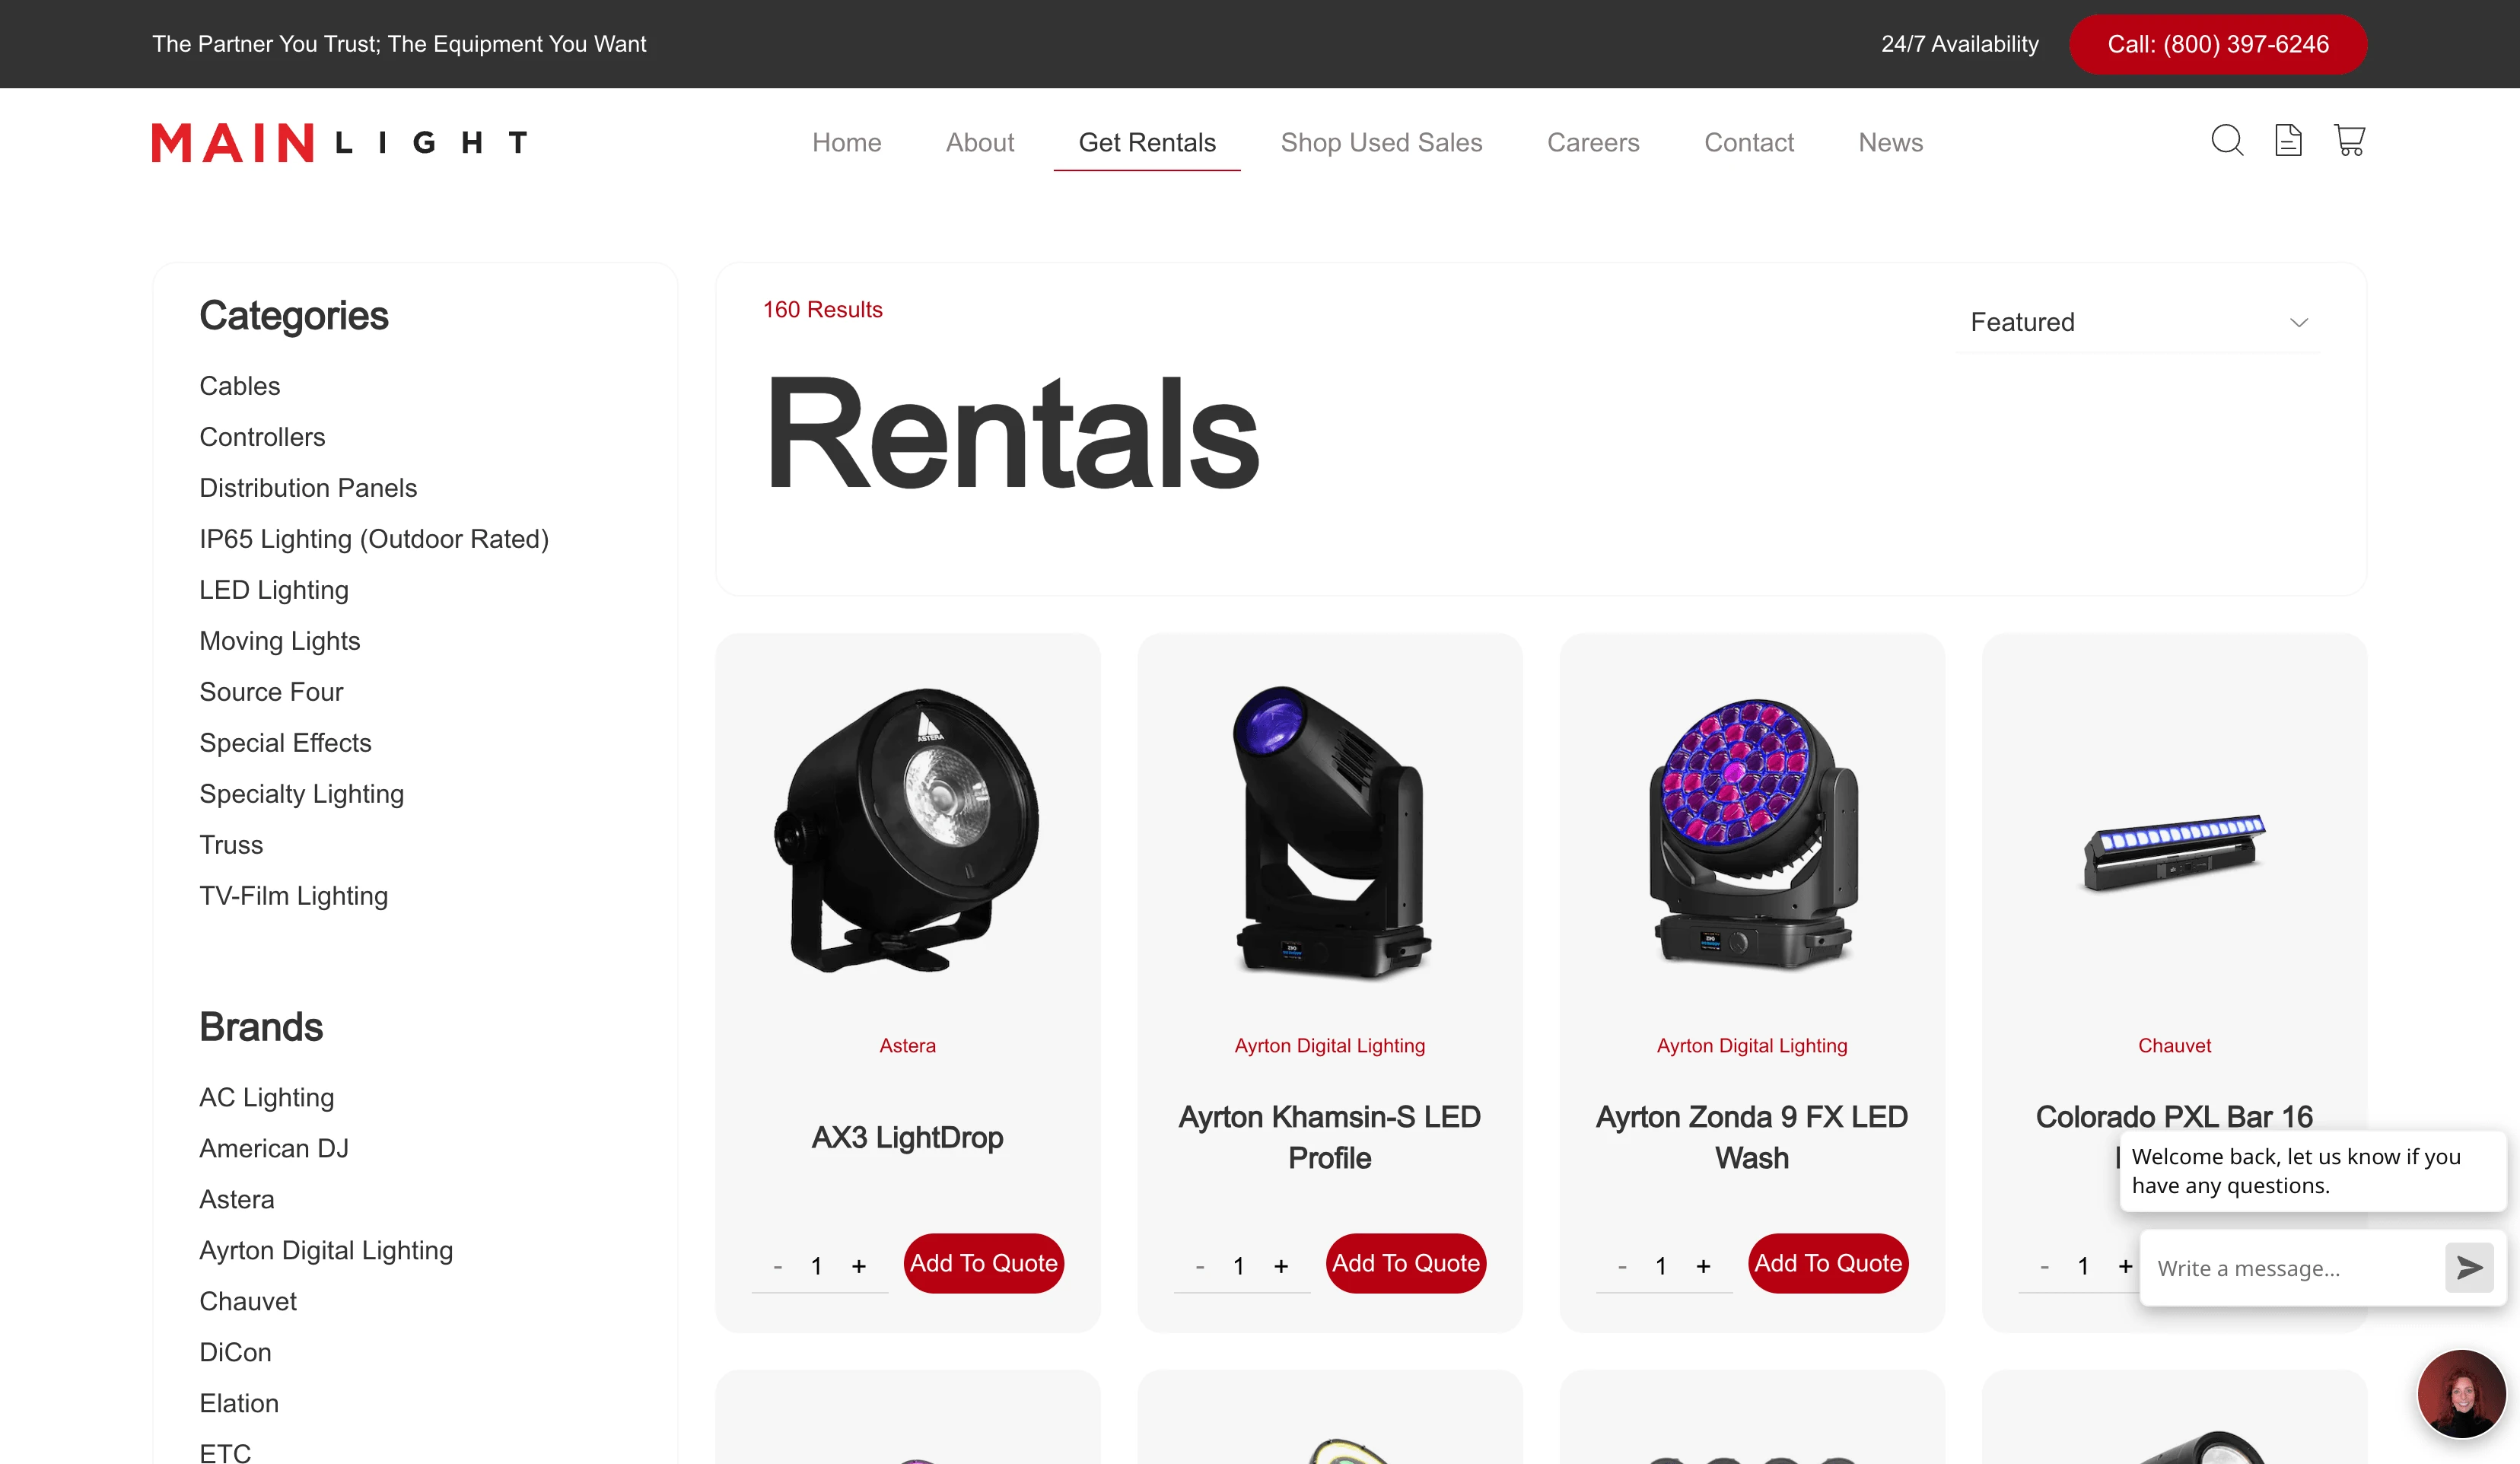Call (800) 397-6246 button
The height and width of the screenshot is (1464, 2520).
click(x=2218, y=44)
